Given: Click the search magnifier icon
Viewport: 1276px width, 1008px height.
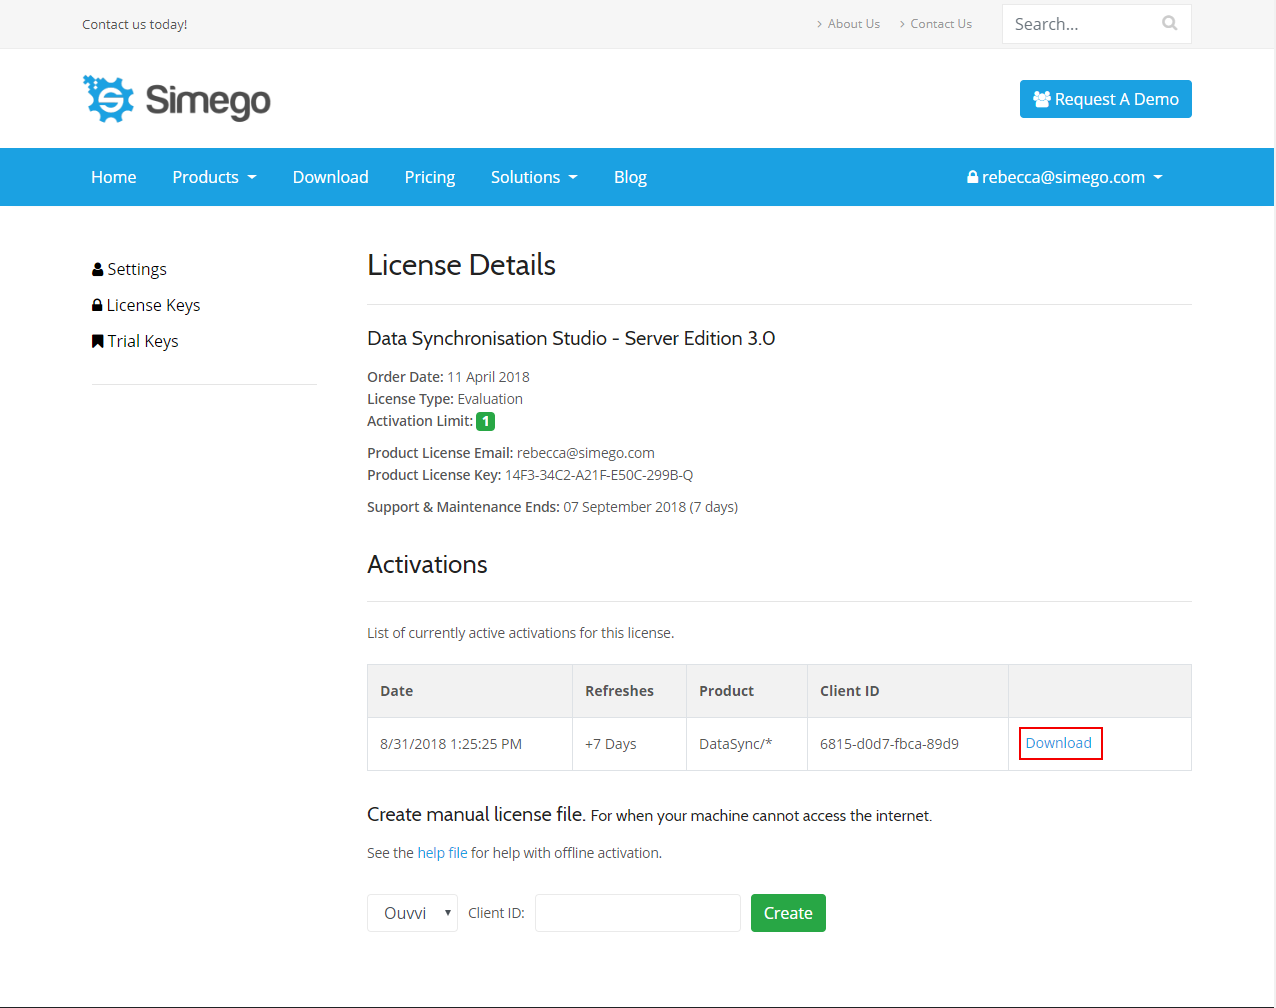Looking at the screenshot, I should coord(1170,23).
